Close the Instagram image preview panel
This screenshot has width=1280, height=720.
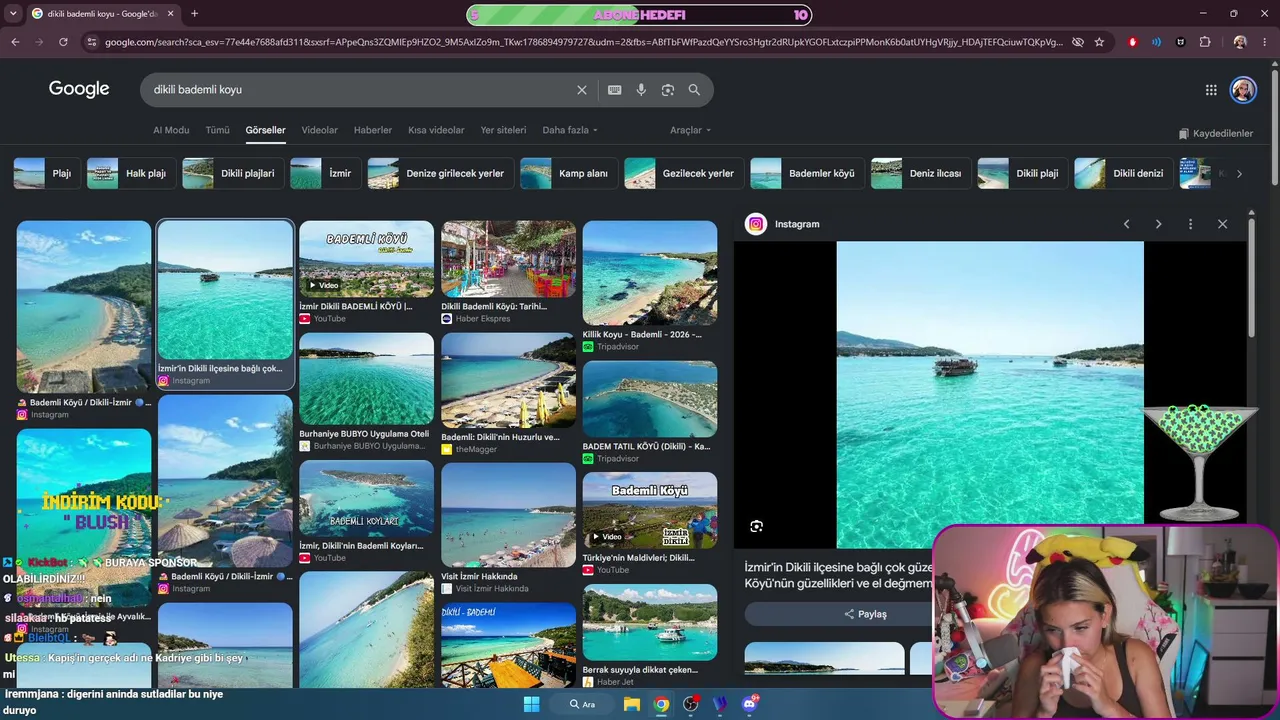coord(1222,224)
